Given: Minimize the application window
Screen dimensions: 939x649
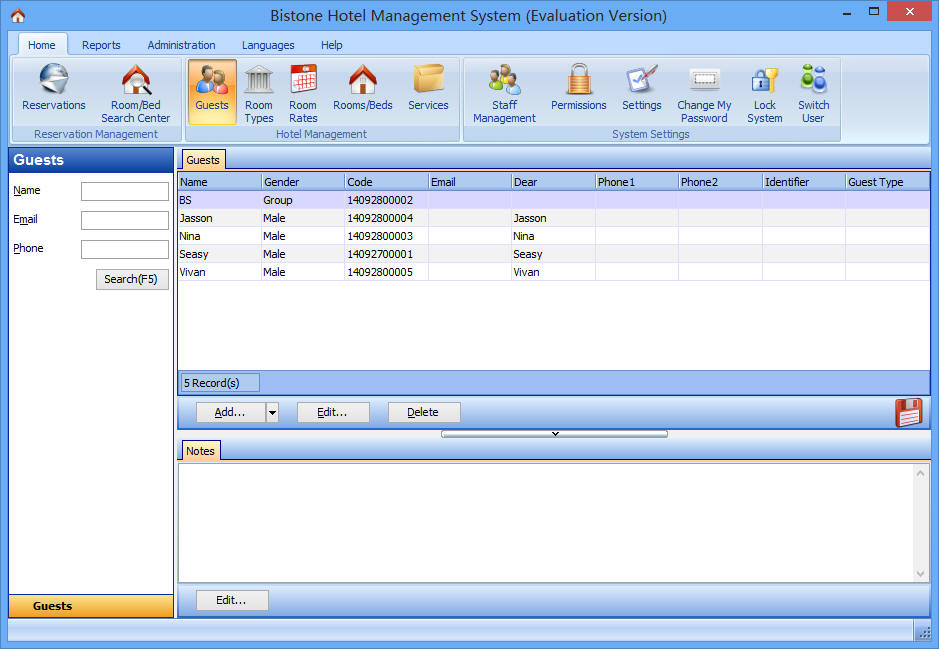Looking at the screenshot, I should pos(847,11).
